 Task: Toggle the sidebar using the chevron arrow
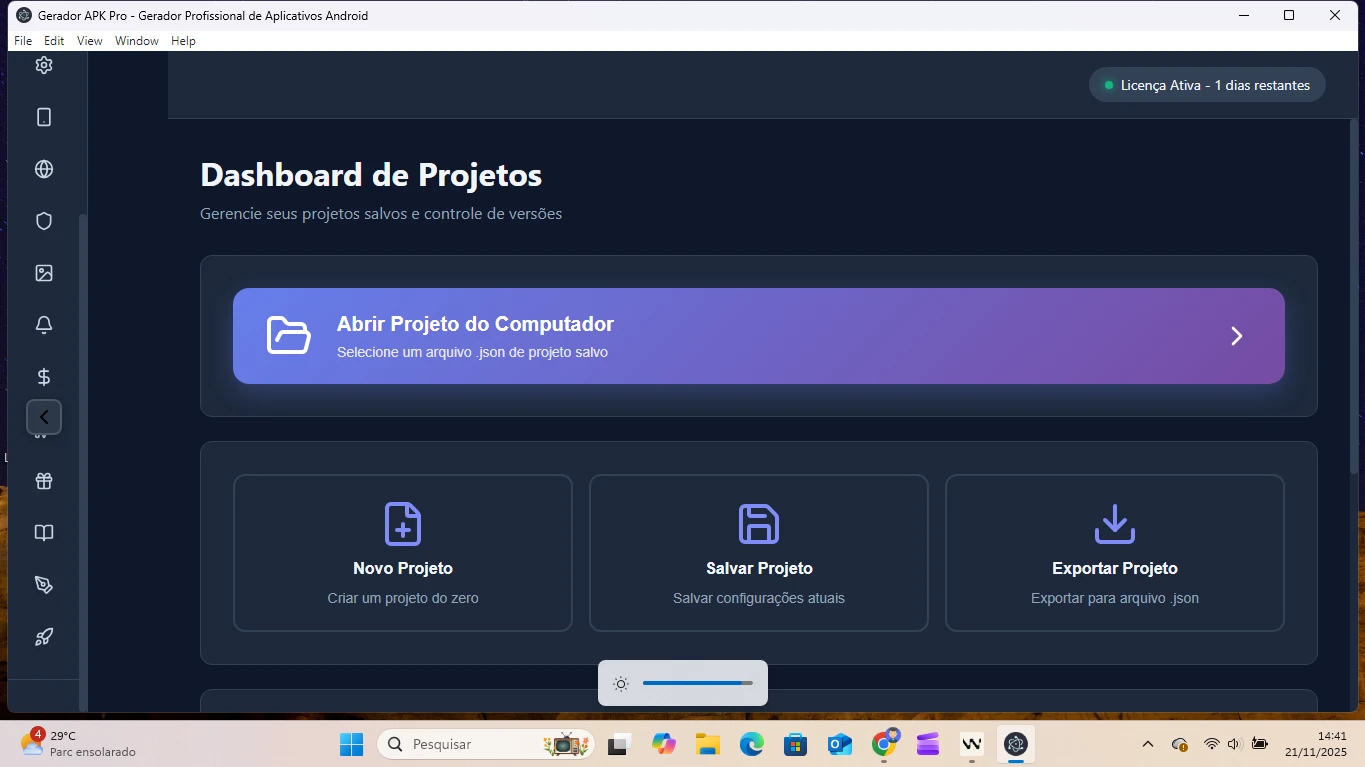44,417
